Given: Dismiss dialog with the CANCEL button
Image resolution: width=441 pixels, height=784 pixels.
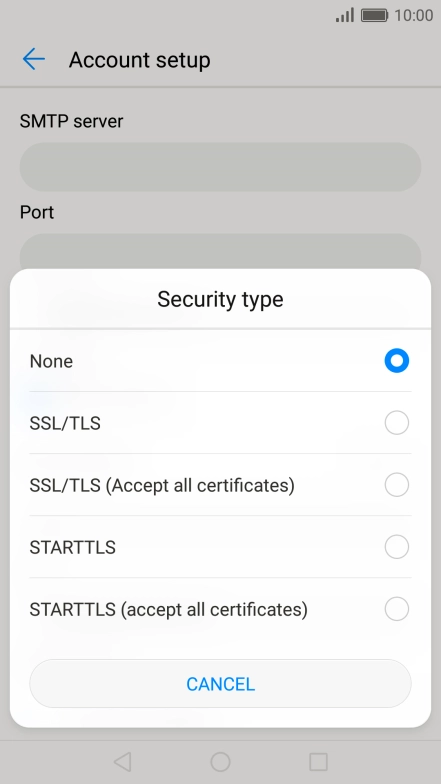Looking at the screenshot, I should (x=220, y=684).
